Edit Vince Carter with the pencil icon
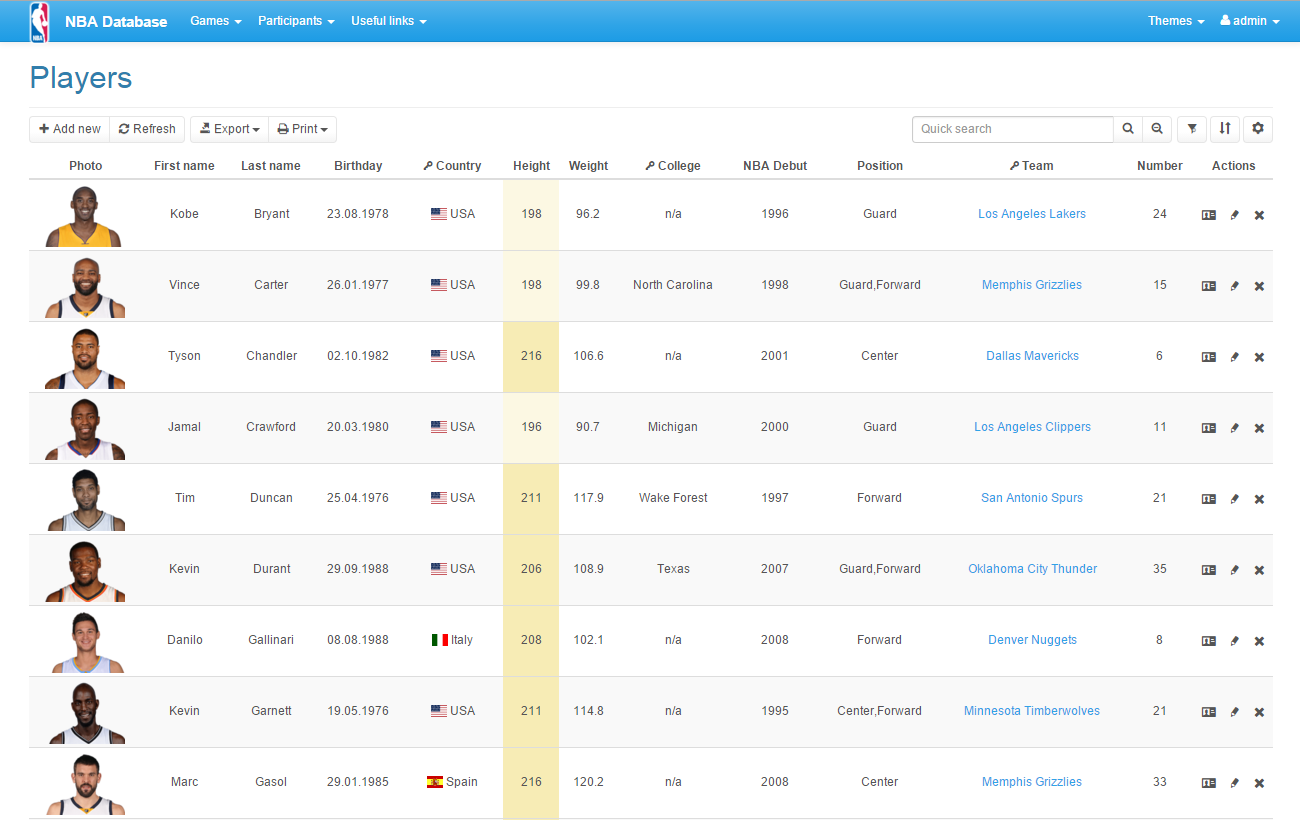This screenshot has width=1300, height=820. (x=1235, y=286)
